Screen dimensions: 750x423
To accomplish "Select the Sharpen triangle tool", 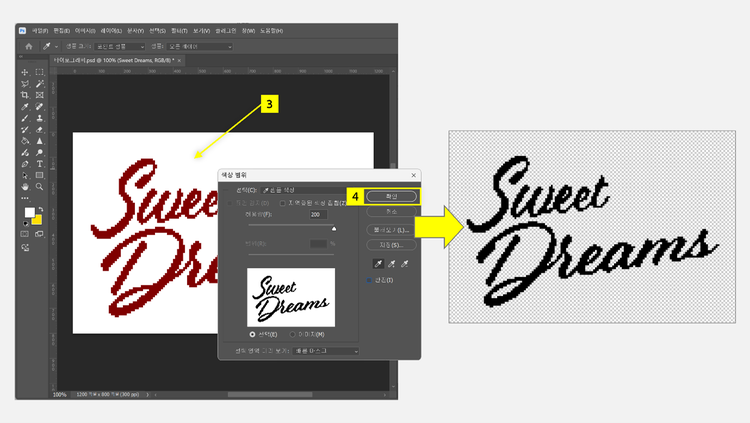I will click(40, 141).
